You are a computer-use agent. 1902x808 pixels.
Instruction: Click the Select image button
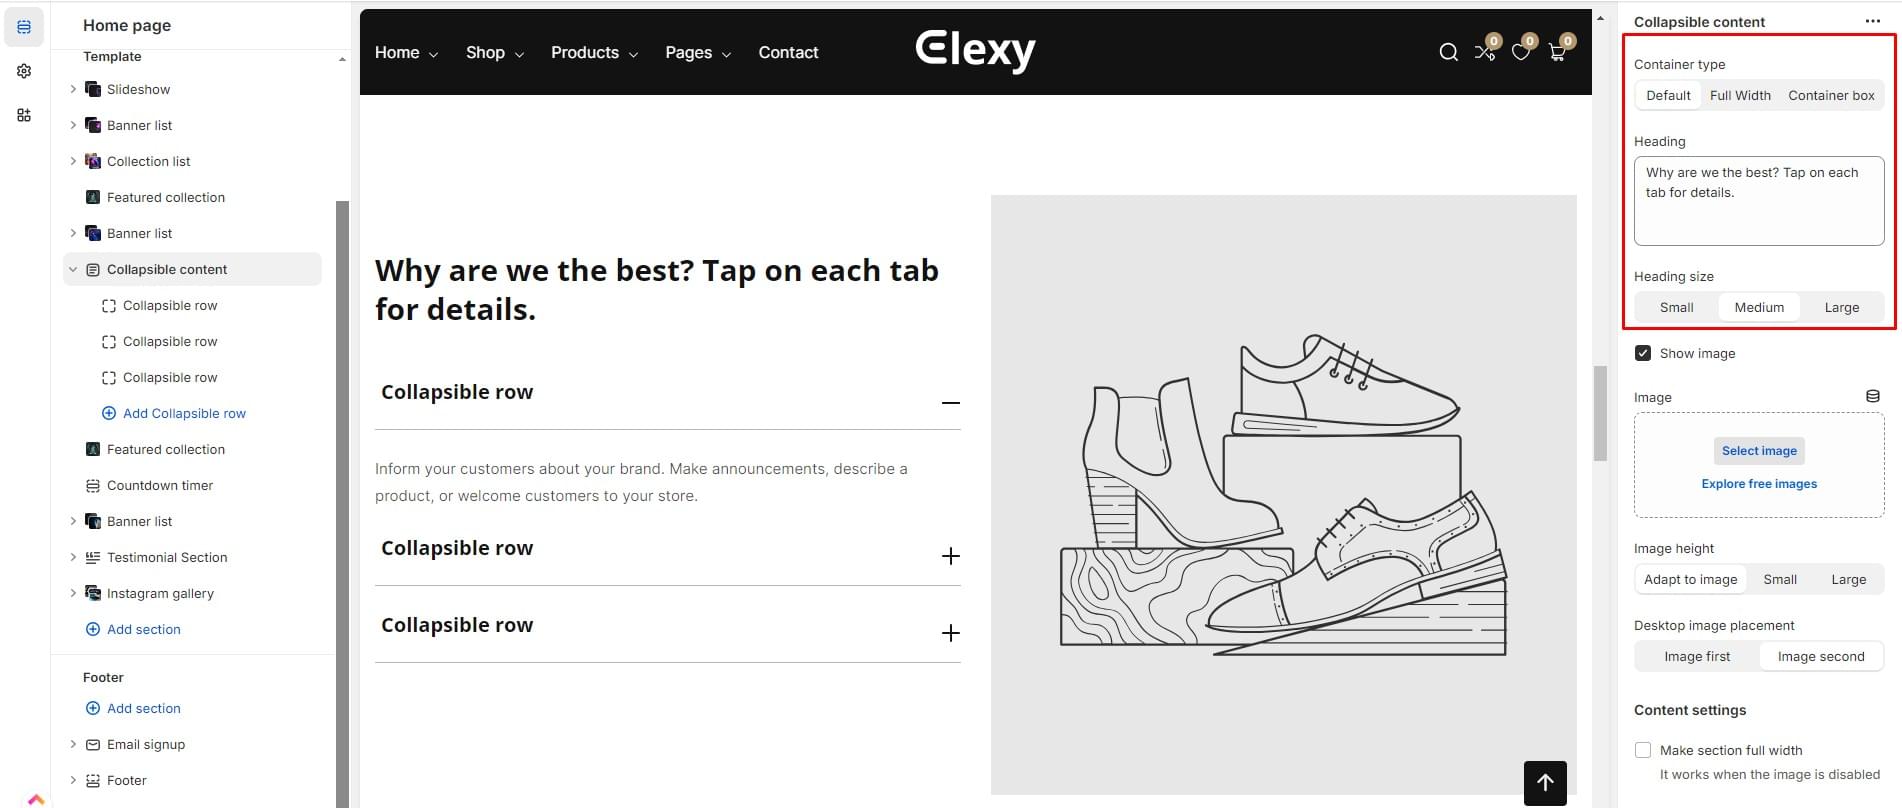(x=1759, y=451)
